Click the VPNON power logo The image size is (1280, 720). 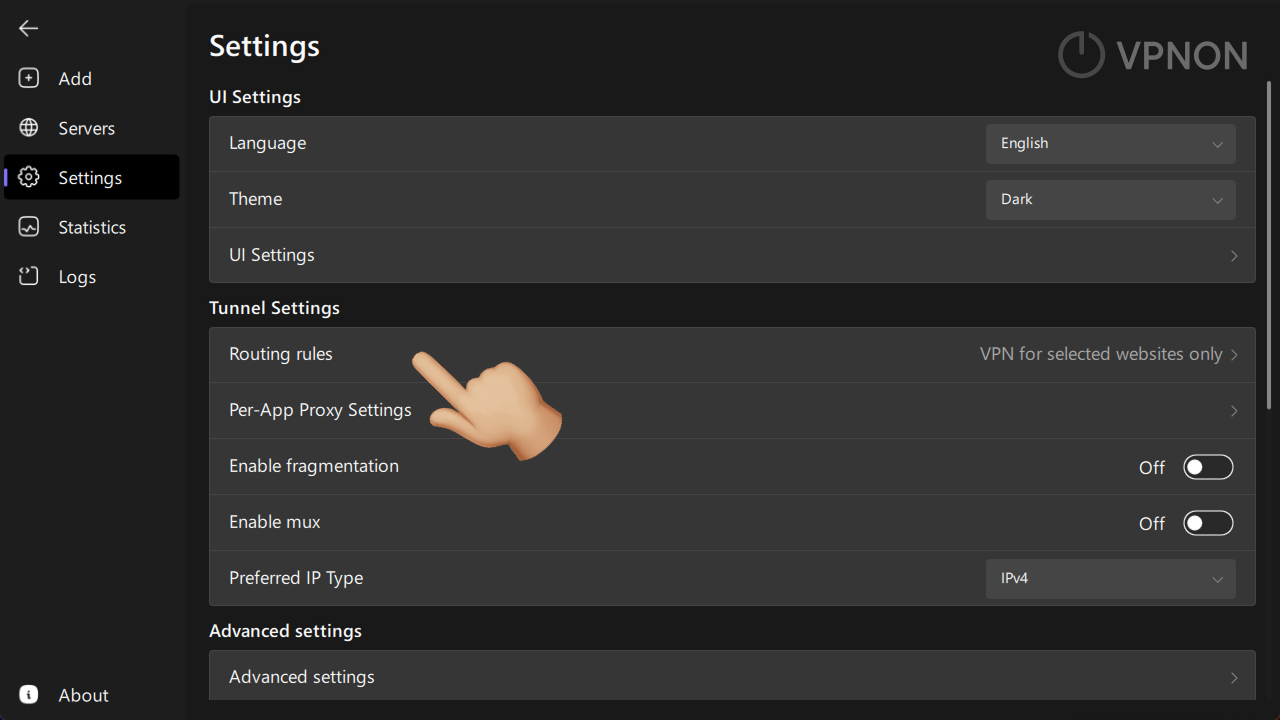tap(1081, 55)
